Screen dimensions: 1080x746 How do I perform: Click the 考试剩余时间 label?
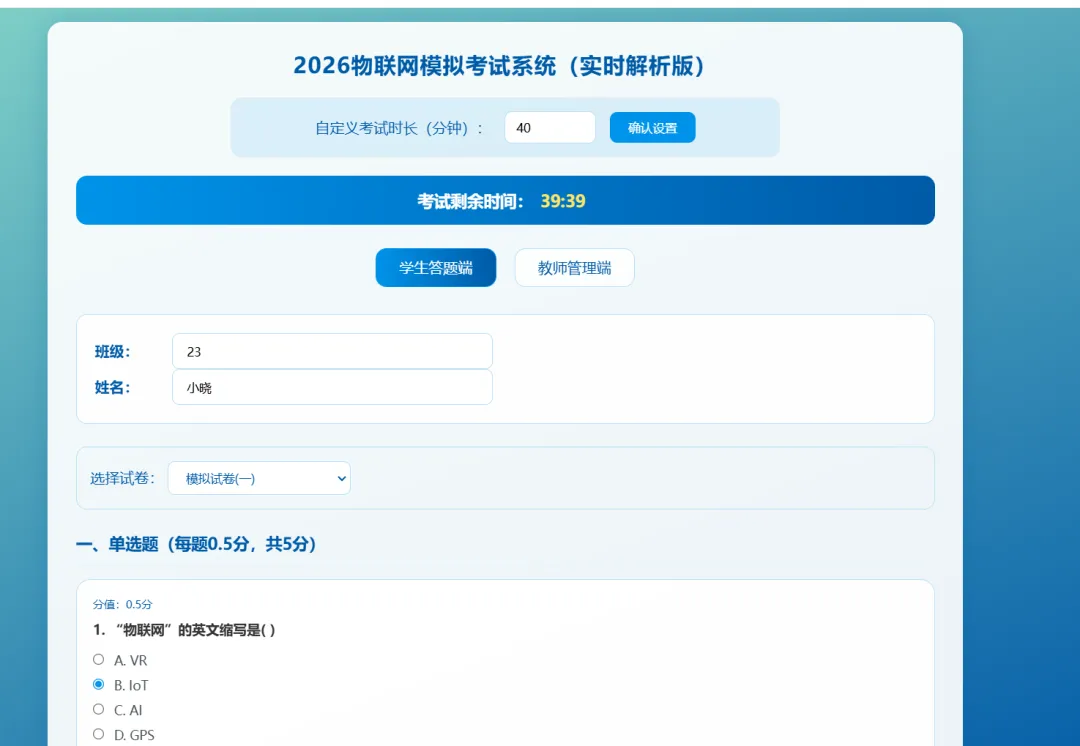point(470,201)
